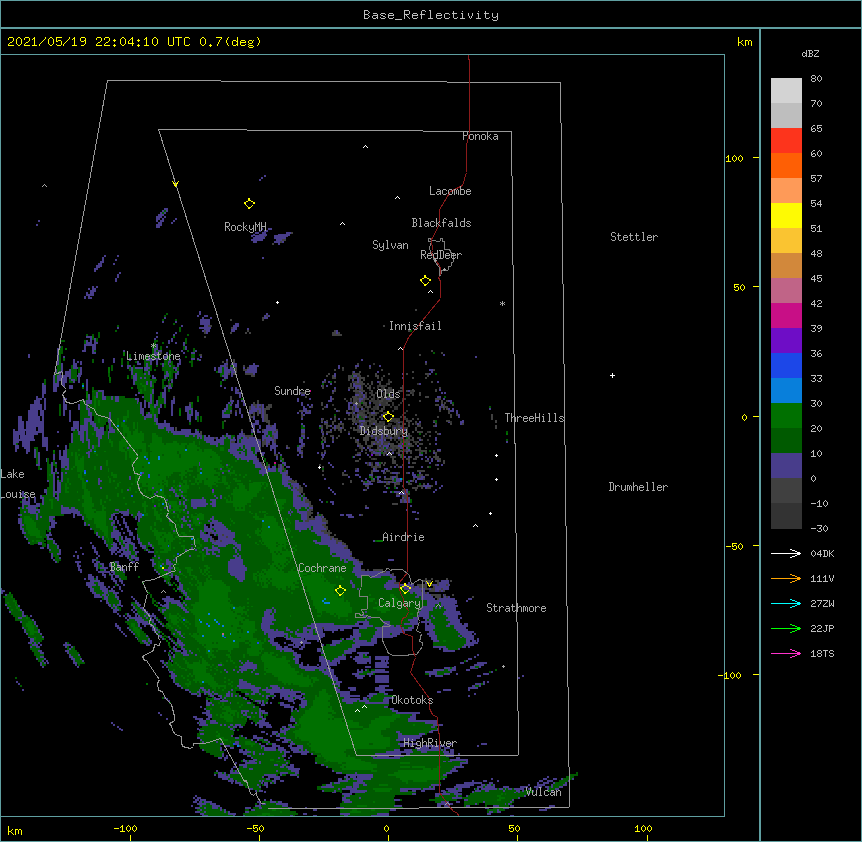
Task: Click the Calgary city label
Action: (x=399, y=603)
